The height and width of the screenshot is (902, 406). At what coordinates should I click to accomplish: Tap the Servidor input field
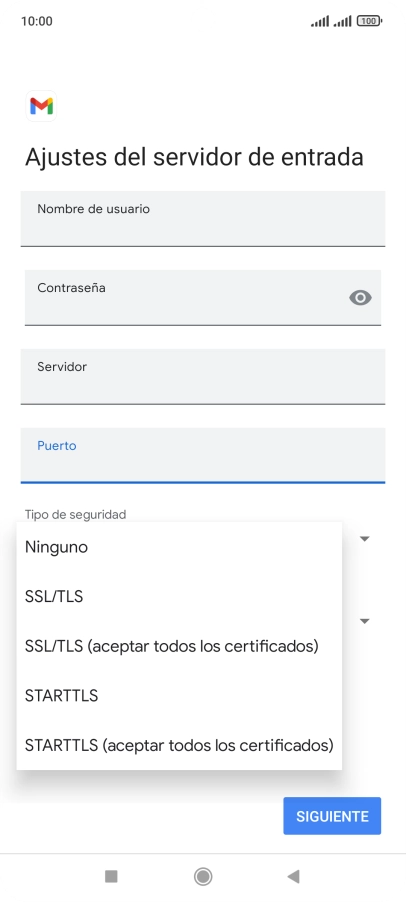(203, 376)
